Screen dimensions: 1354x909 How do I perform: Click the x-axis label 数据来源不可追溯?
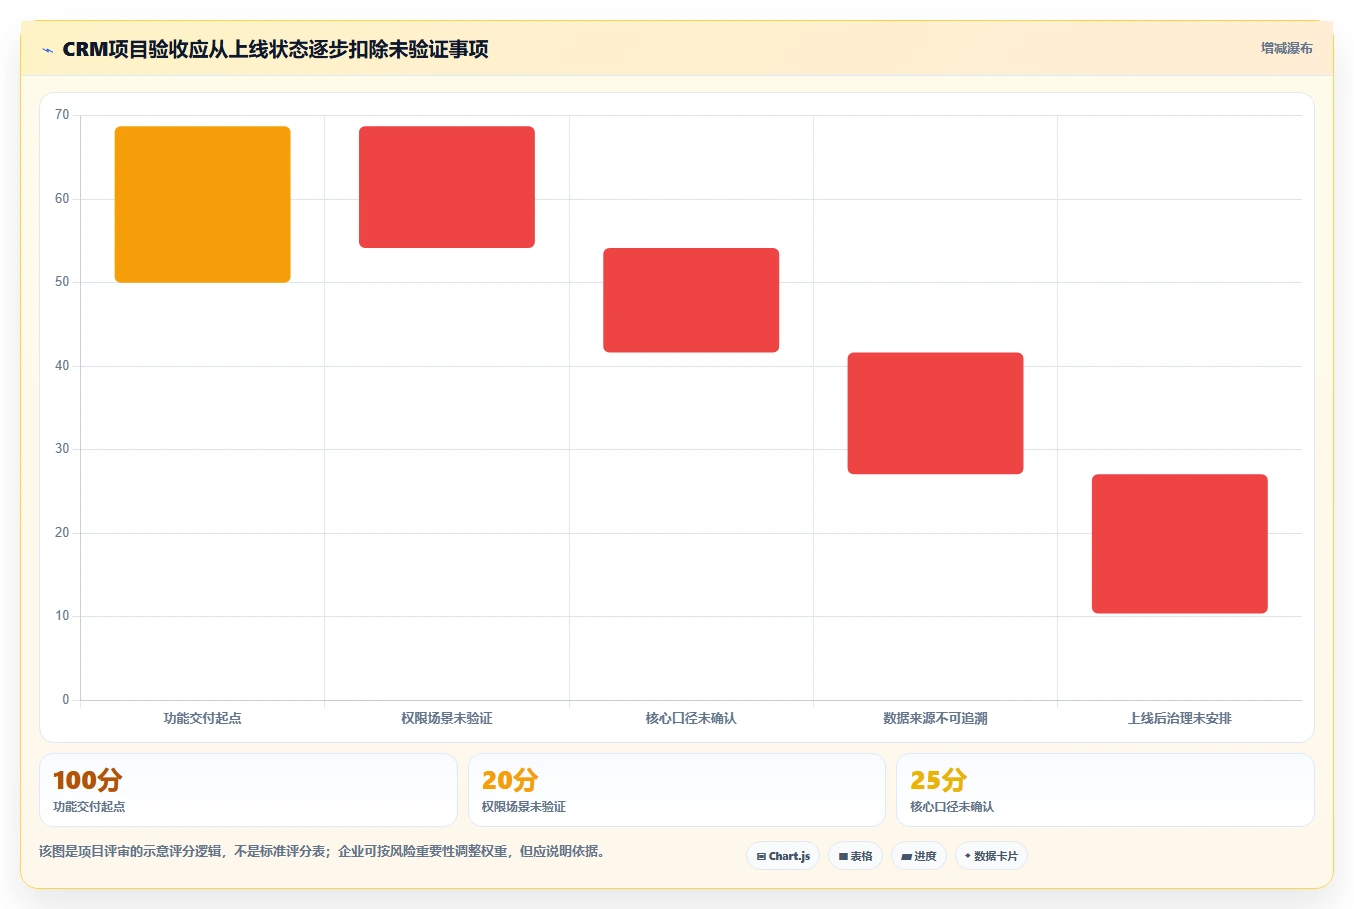tap(935, 718)
